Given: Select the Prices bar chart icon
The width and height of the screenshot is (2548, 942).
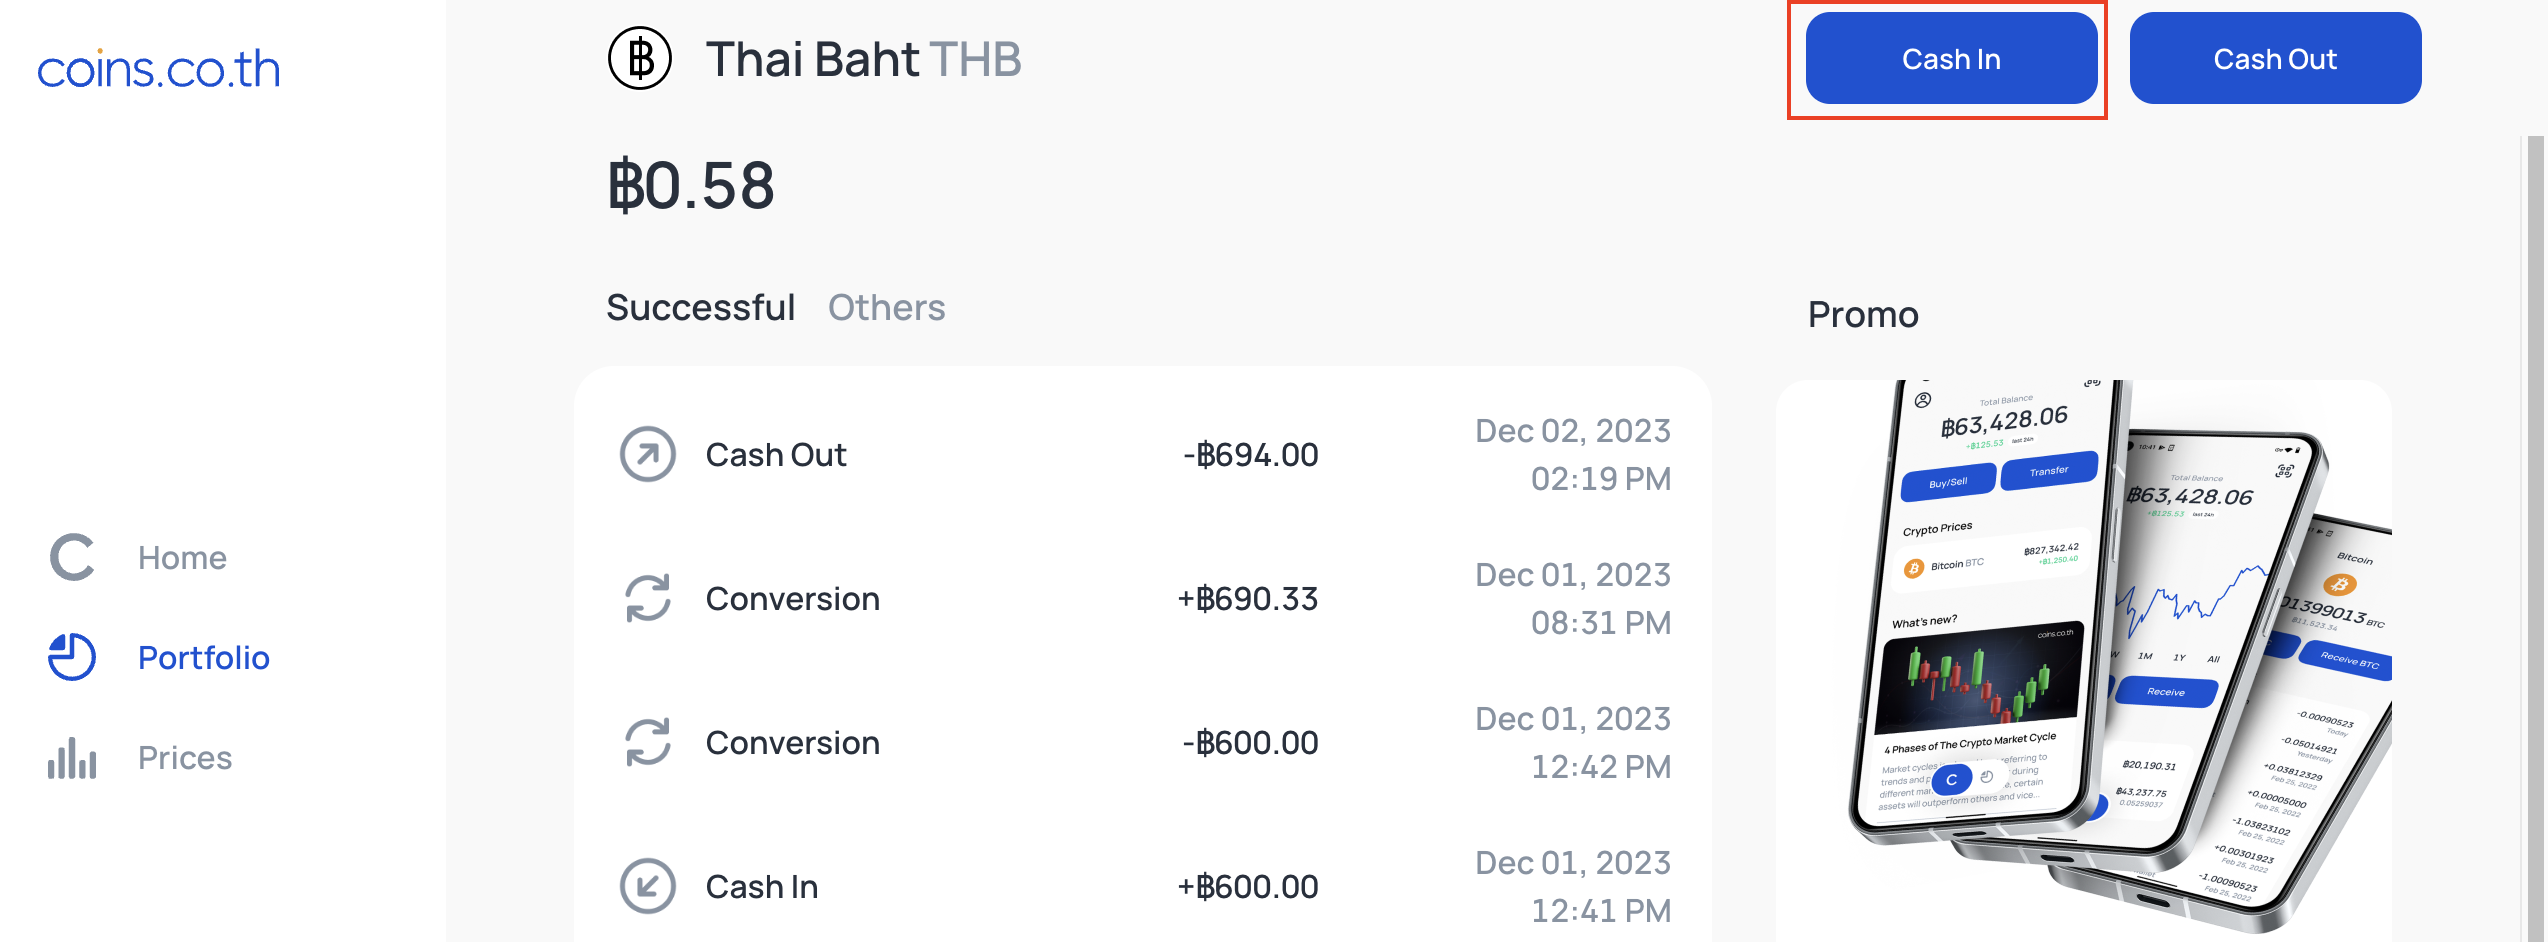Looking at the screenshot, I should [72, 758].
